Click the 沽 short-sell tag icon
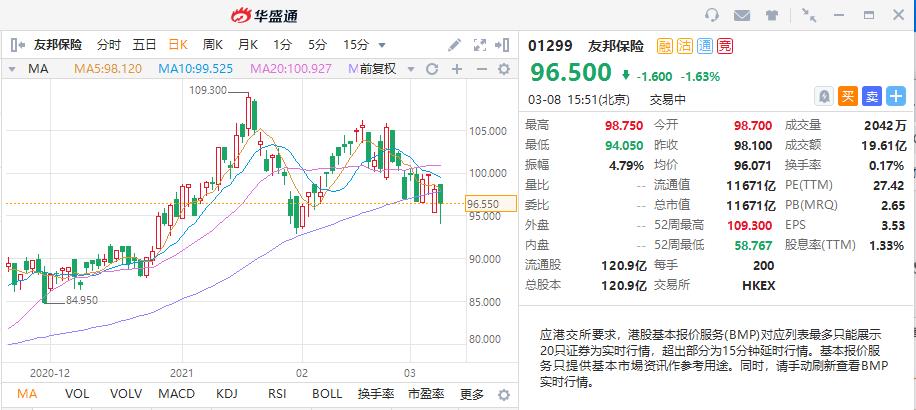 pyautogui.click(x=685, y=46)
